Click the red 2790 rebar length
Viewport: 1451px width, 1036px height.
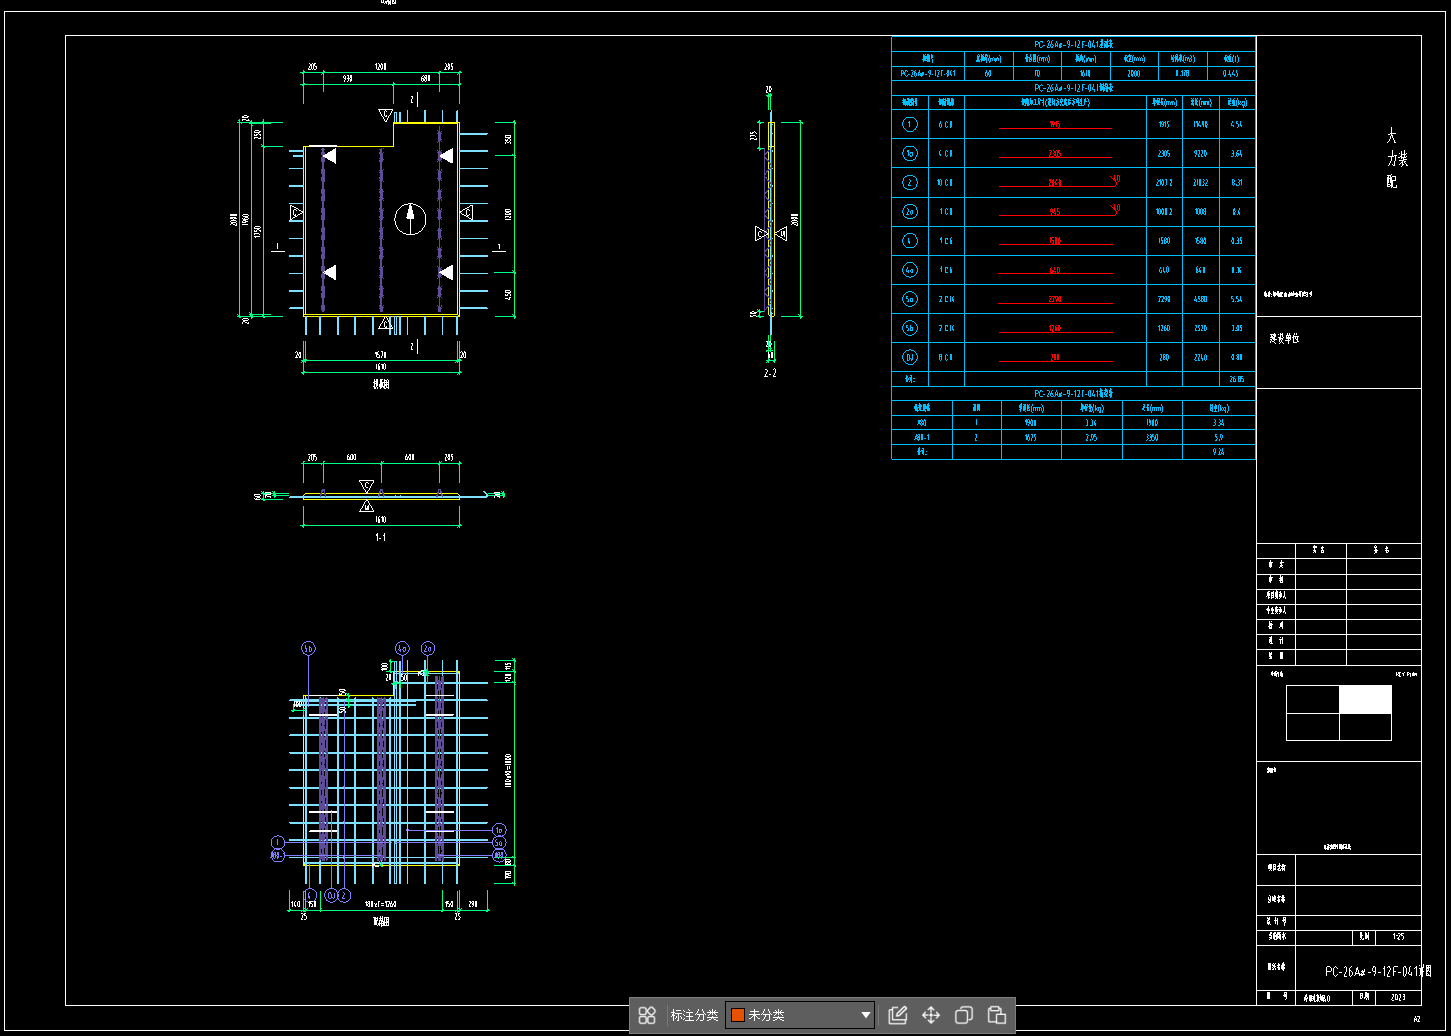coord(1055,299)
